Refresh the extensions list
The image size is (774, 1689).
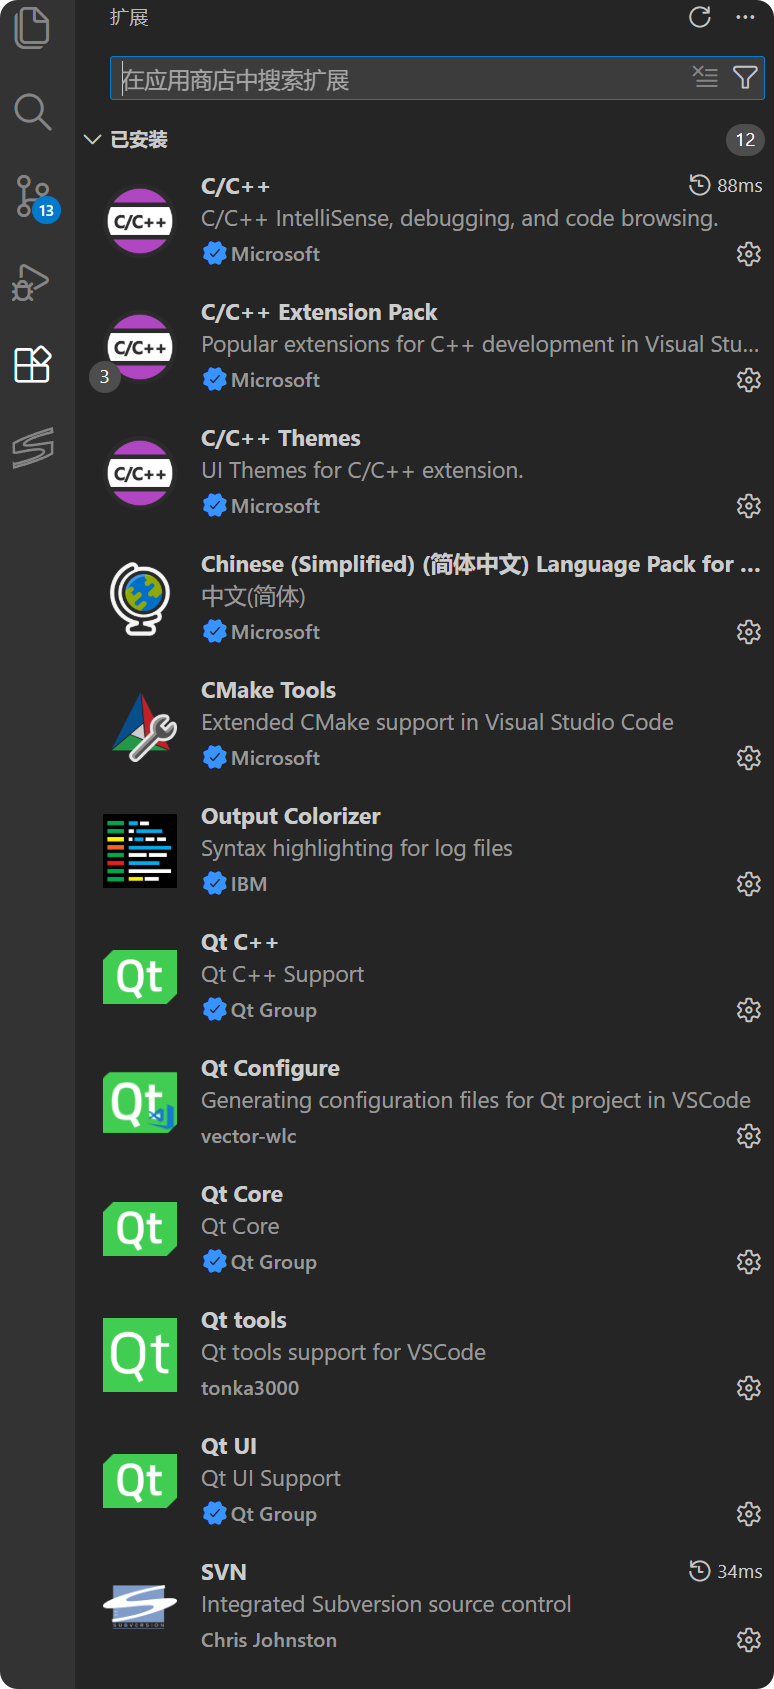point(699,17)
